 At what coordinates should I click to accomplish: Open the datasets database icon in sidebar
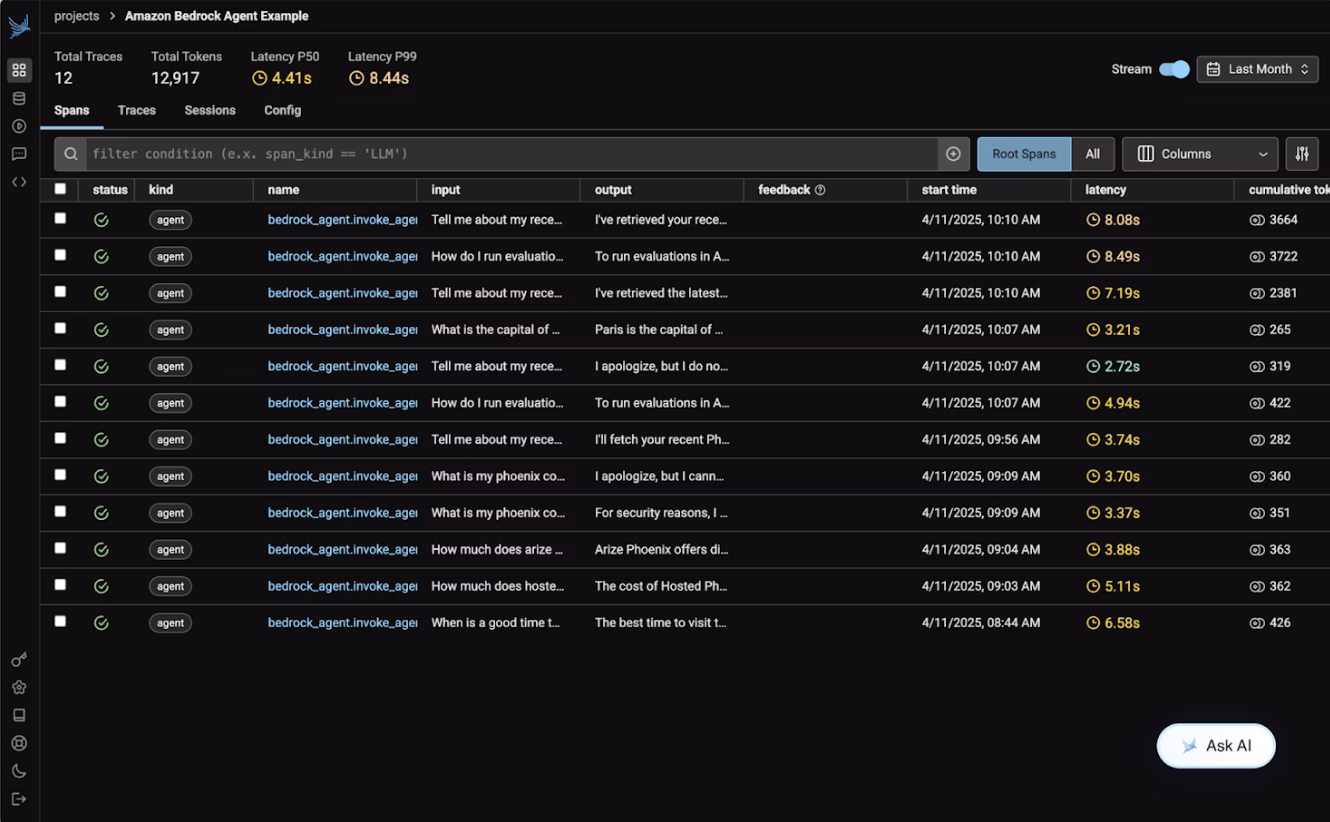19,98
